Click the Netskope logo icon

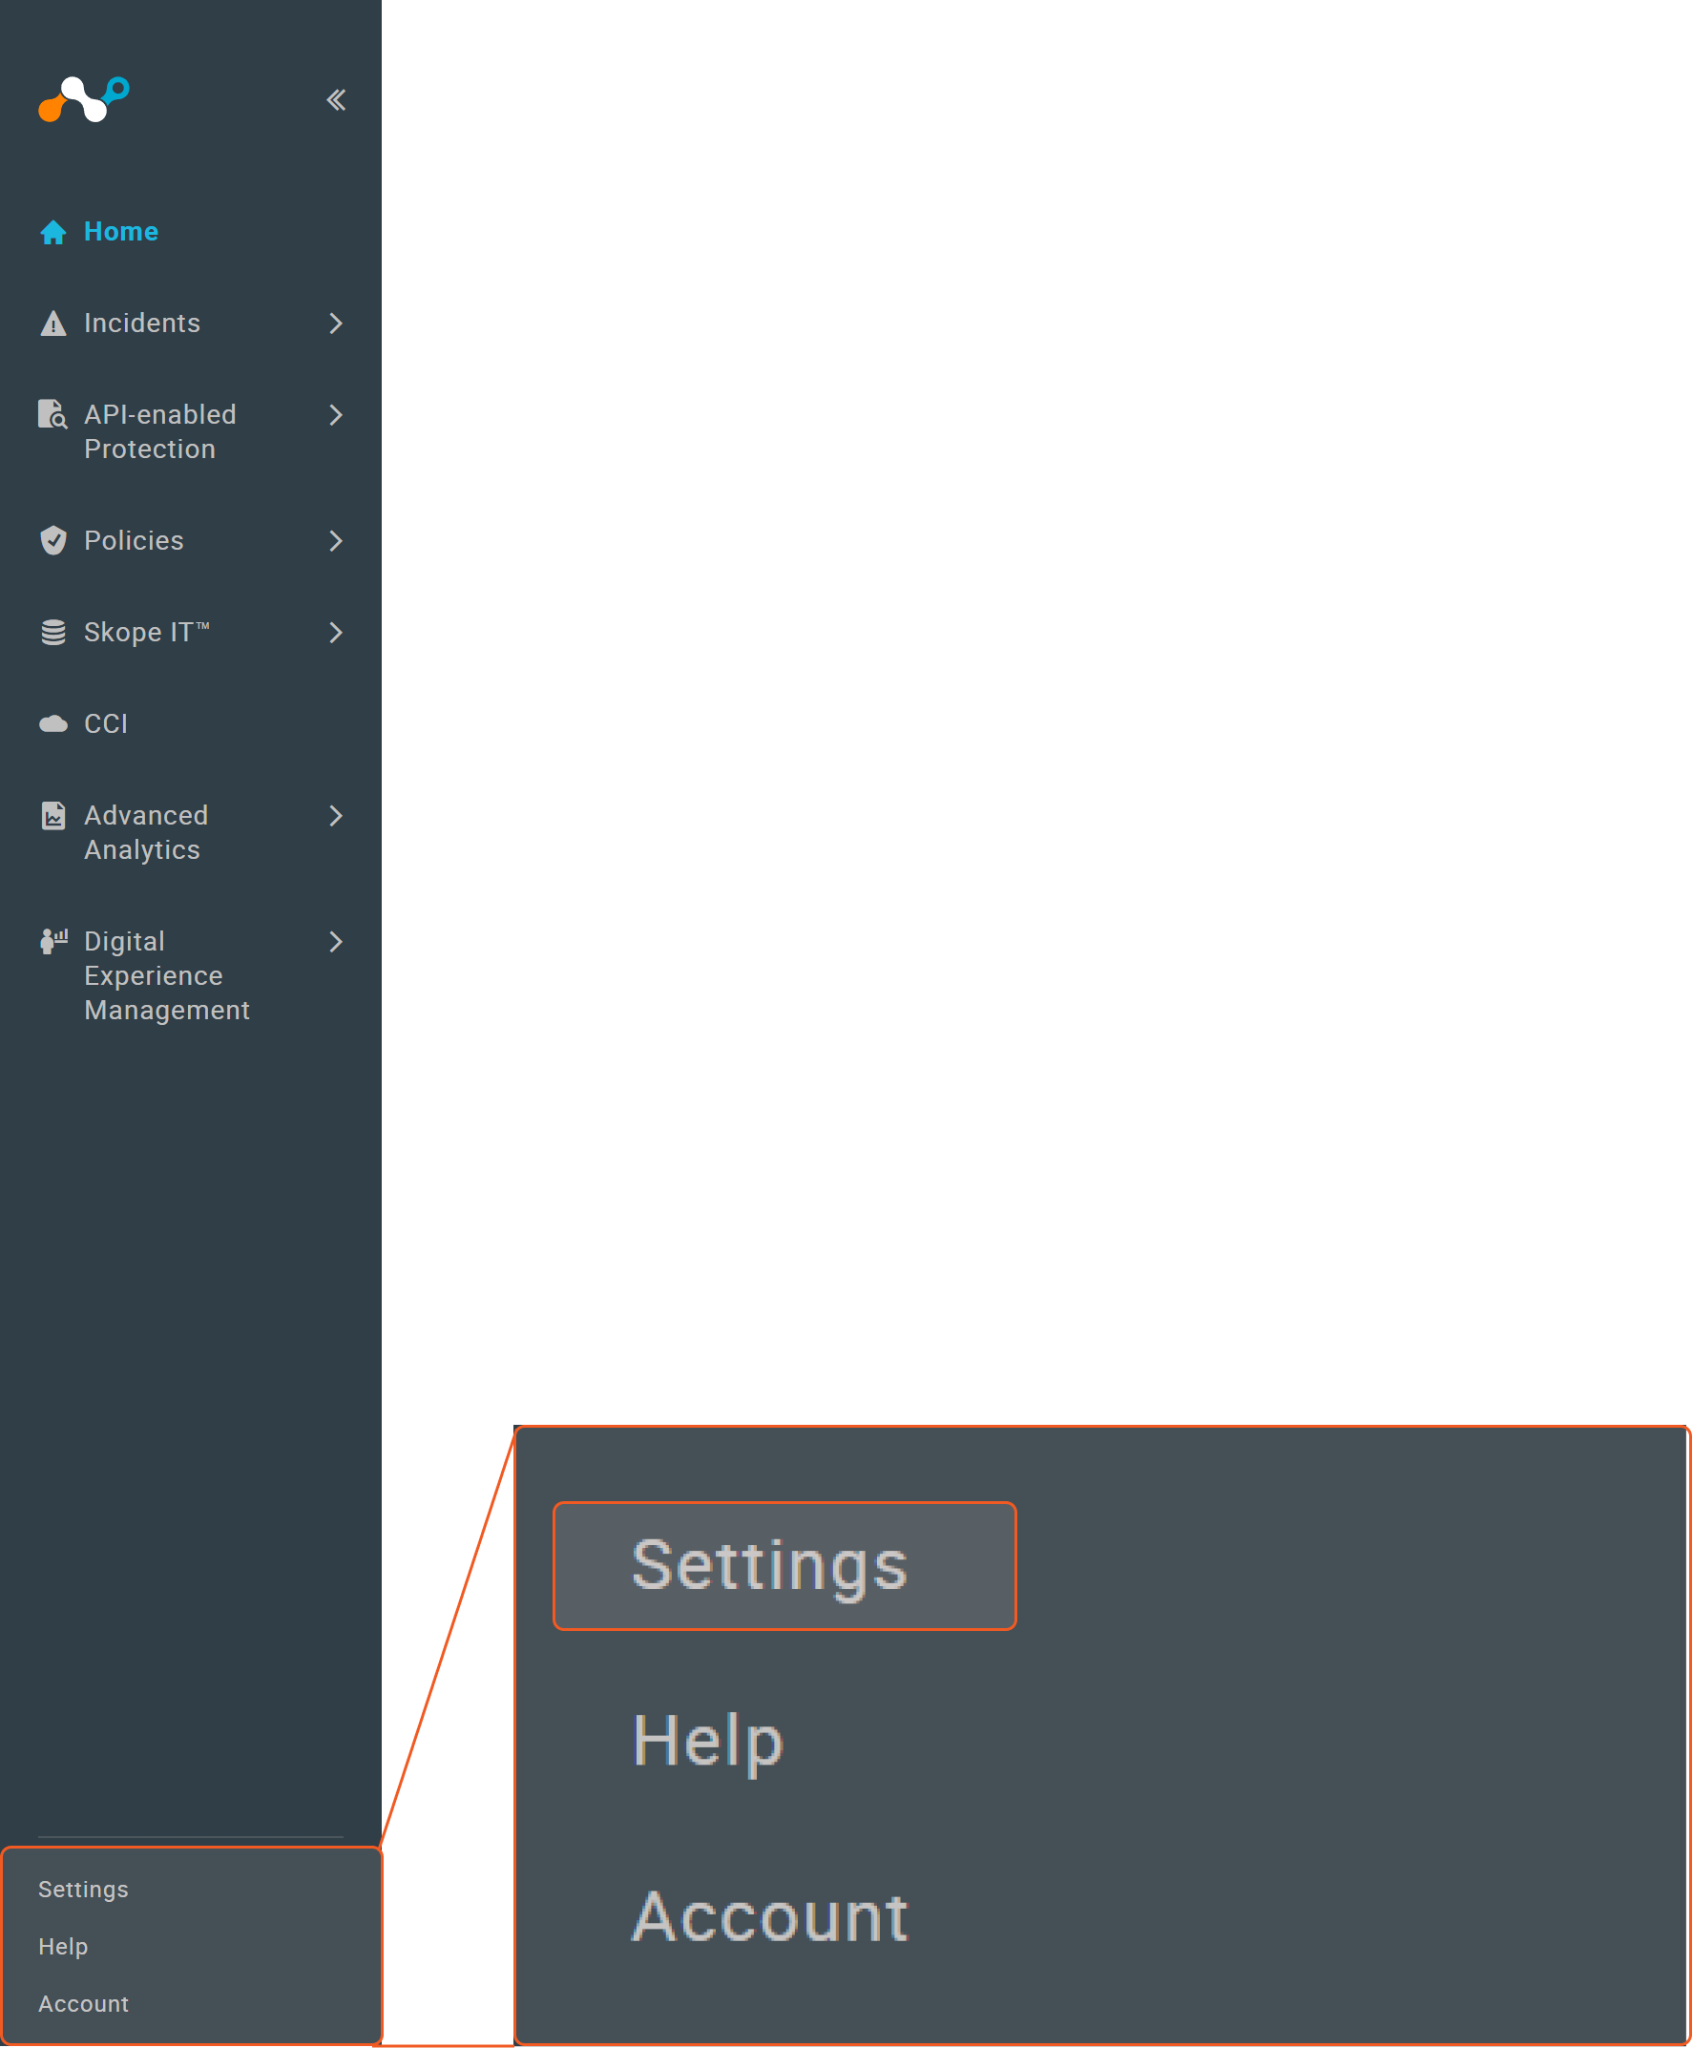pos(84,99)
